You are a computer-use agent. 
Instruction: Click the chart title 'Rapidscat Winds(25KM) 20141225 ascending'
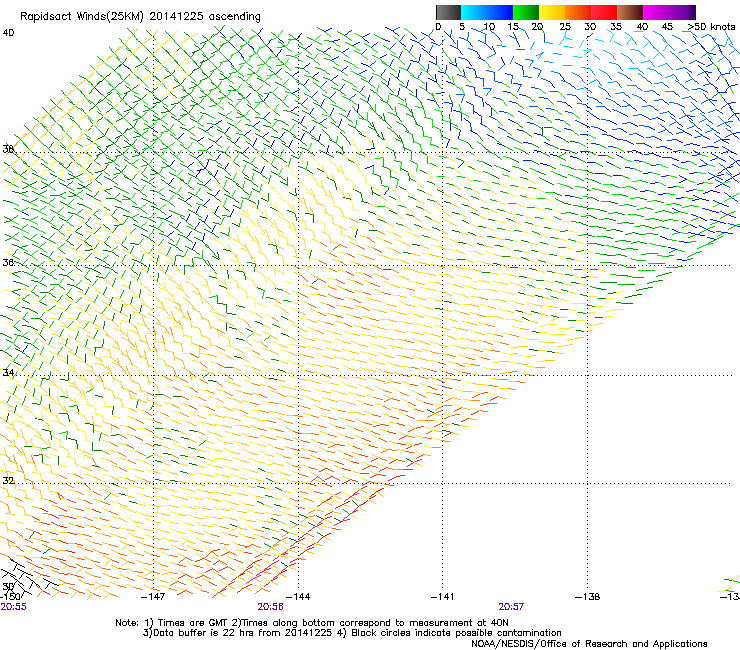pos(140,17)
